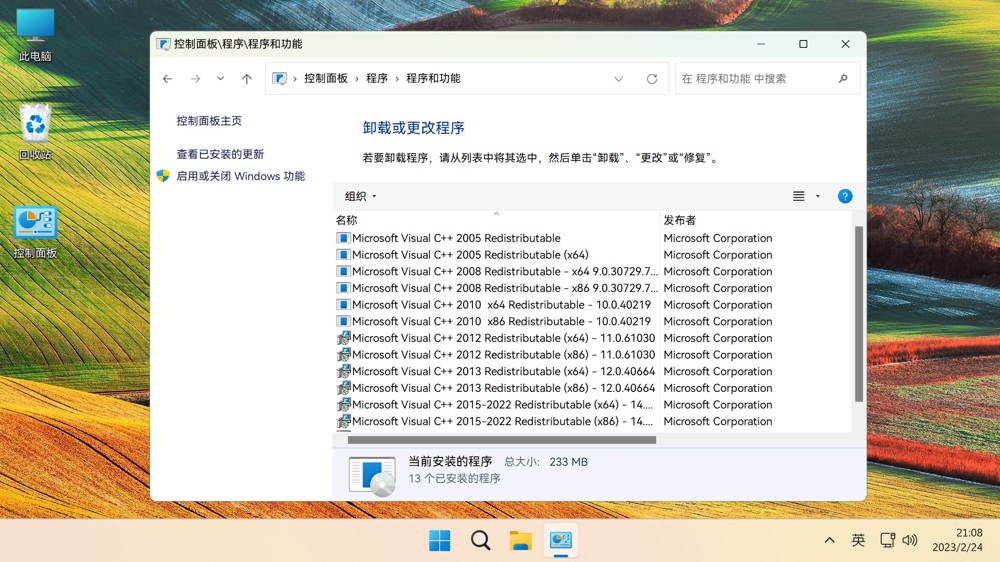Expand the 组织 dropdown menu
This screenshot has height=562, width=1000.
(x=361, y=197)
